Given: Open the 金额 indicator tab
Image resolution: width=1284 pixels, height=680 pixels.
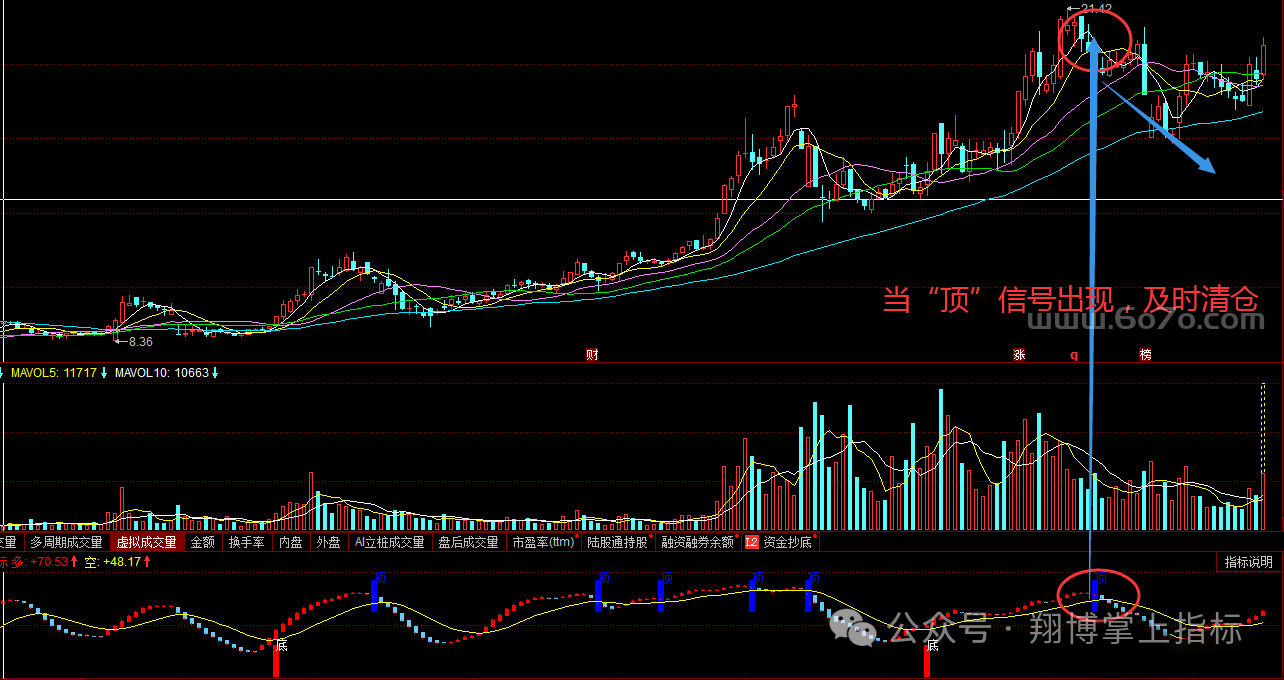Looking at the screenshot, I should 203,542.
